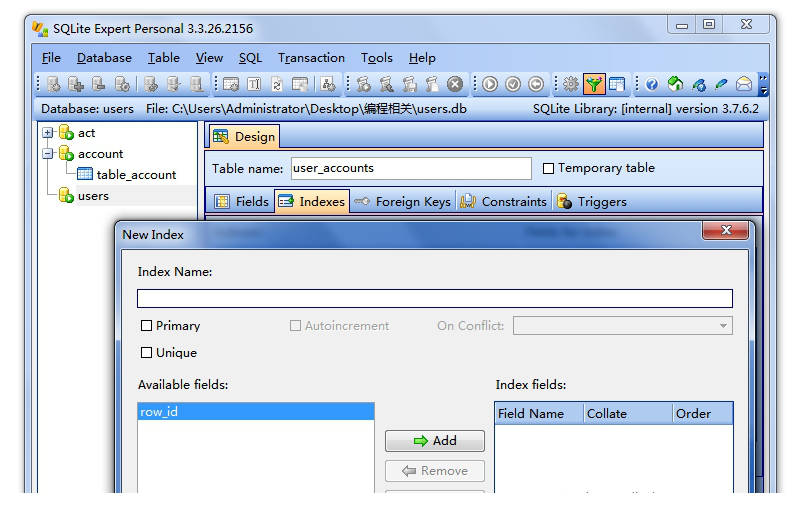
Task: Click the Collate column header
Action: (x=628, y=414)
